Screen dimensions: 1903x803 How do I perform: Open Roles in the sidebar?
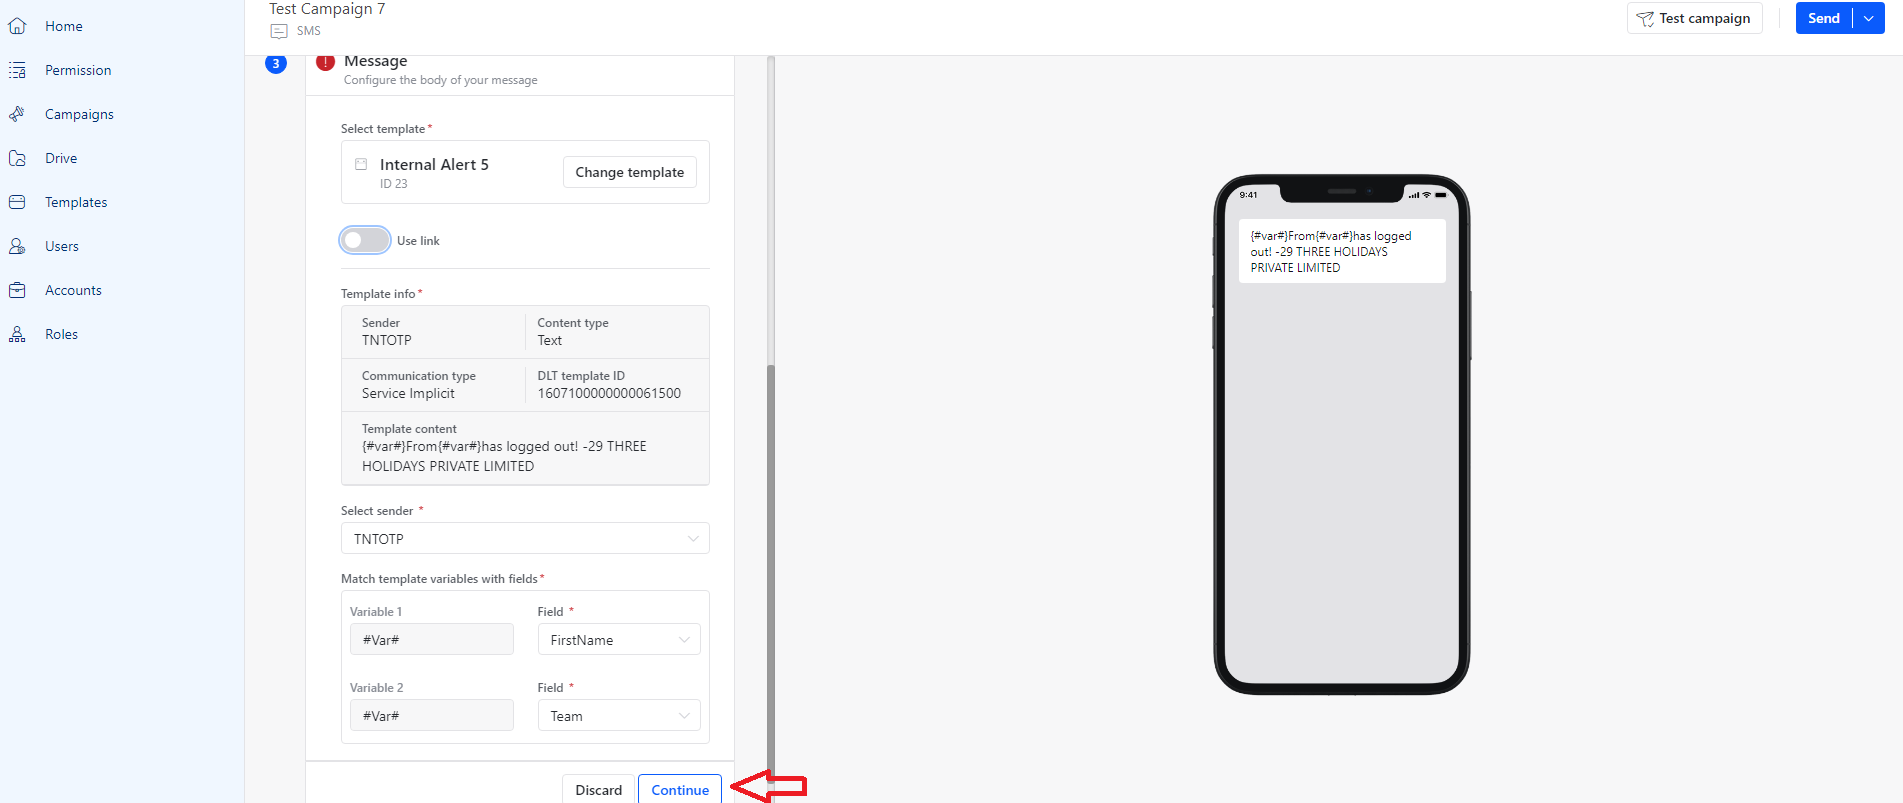pyautogui.click(x=61, y=334)
